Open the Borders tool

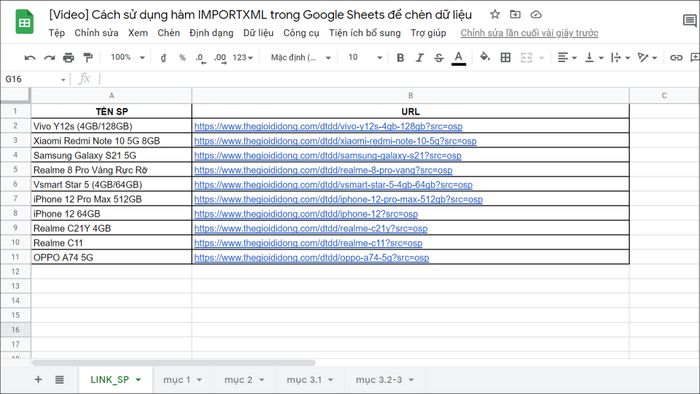pyautogui.click(x=505, y=58)
